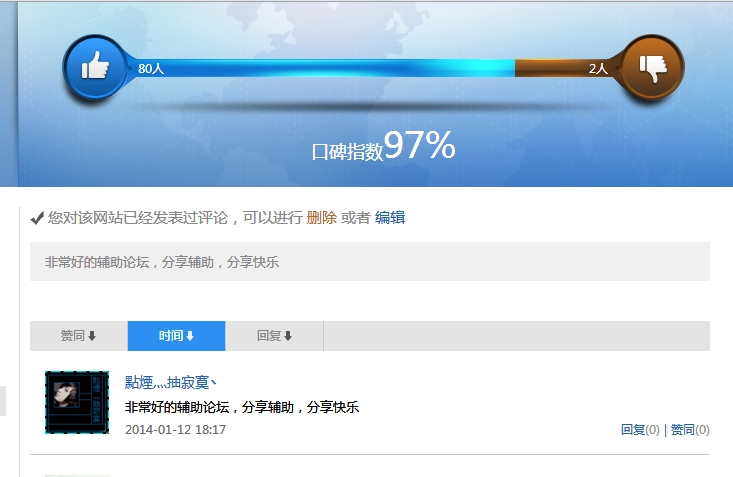The image size is (733, 477).
Task: Click the 2人 count label
Action: [598, 69]
